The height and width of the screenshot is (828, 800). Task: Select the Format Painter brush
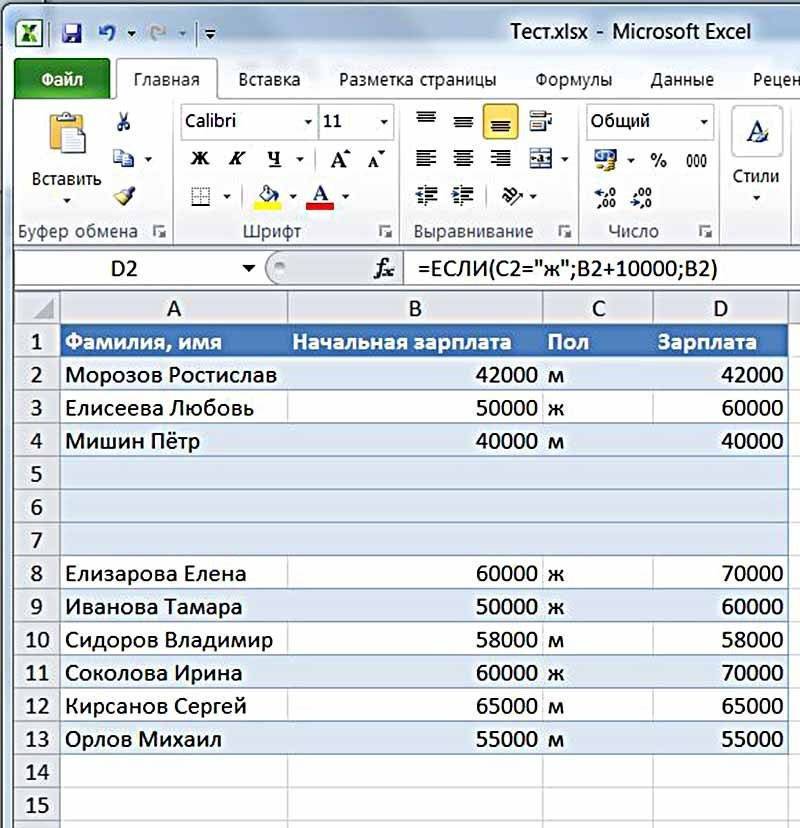pyautogui.click(x=124, y=195)
